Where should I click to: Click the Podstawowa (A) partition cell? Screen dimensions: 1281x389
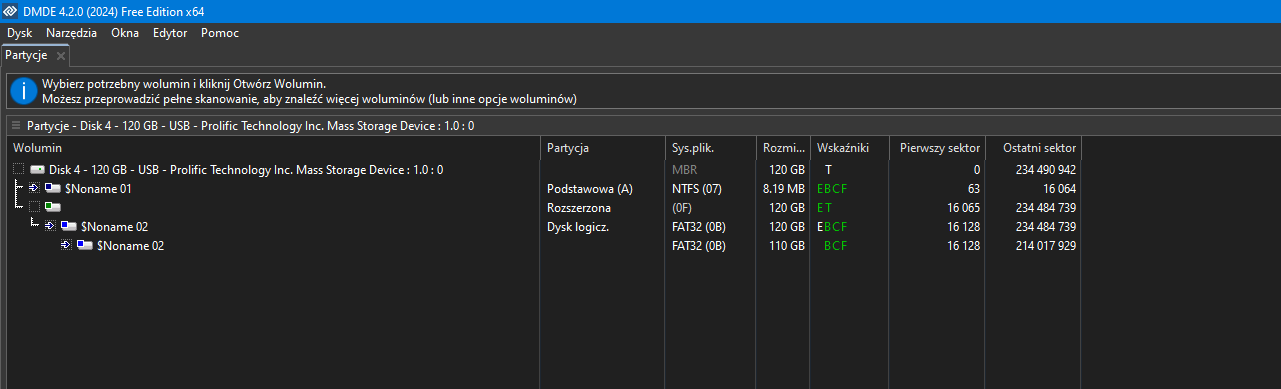(x=590, y=189)
